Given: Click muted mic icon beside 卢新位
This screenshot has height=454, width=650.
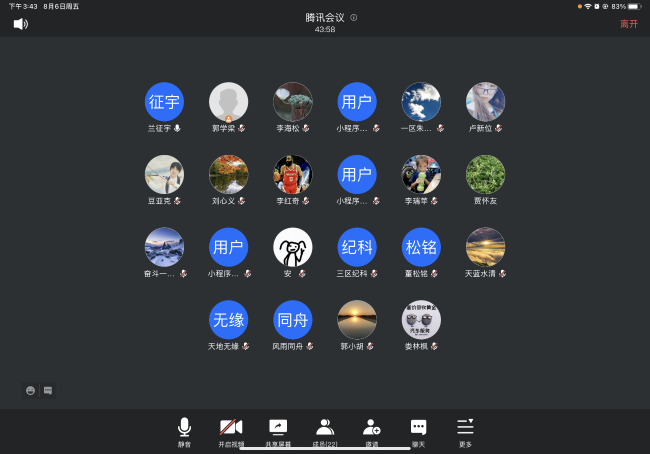Looking at the screenshot, I should (x=499, y=128).
